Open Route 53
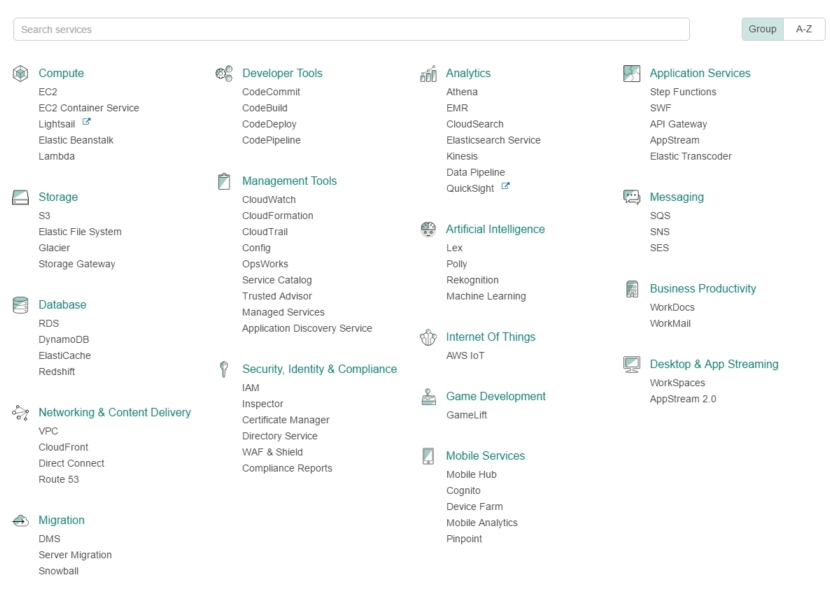Screen dimensions: 830x599 (59, 479)
